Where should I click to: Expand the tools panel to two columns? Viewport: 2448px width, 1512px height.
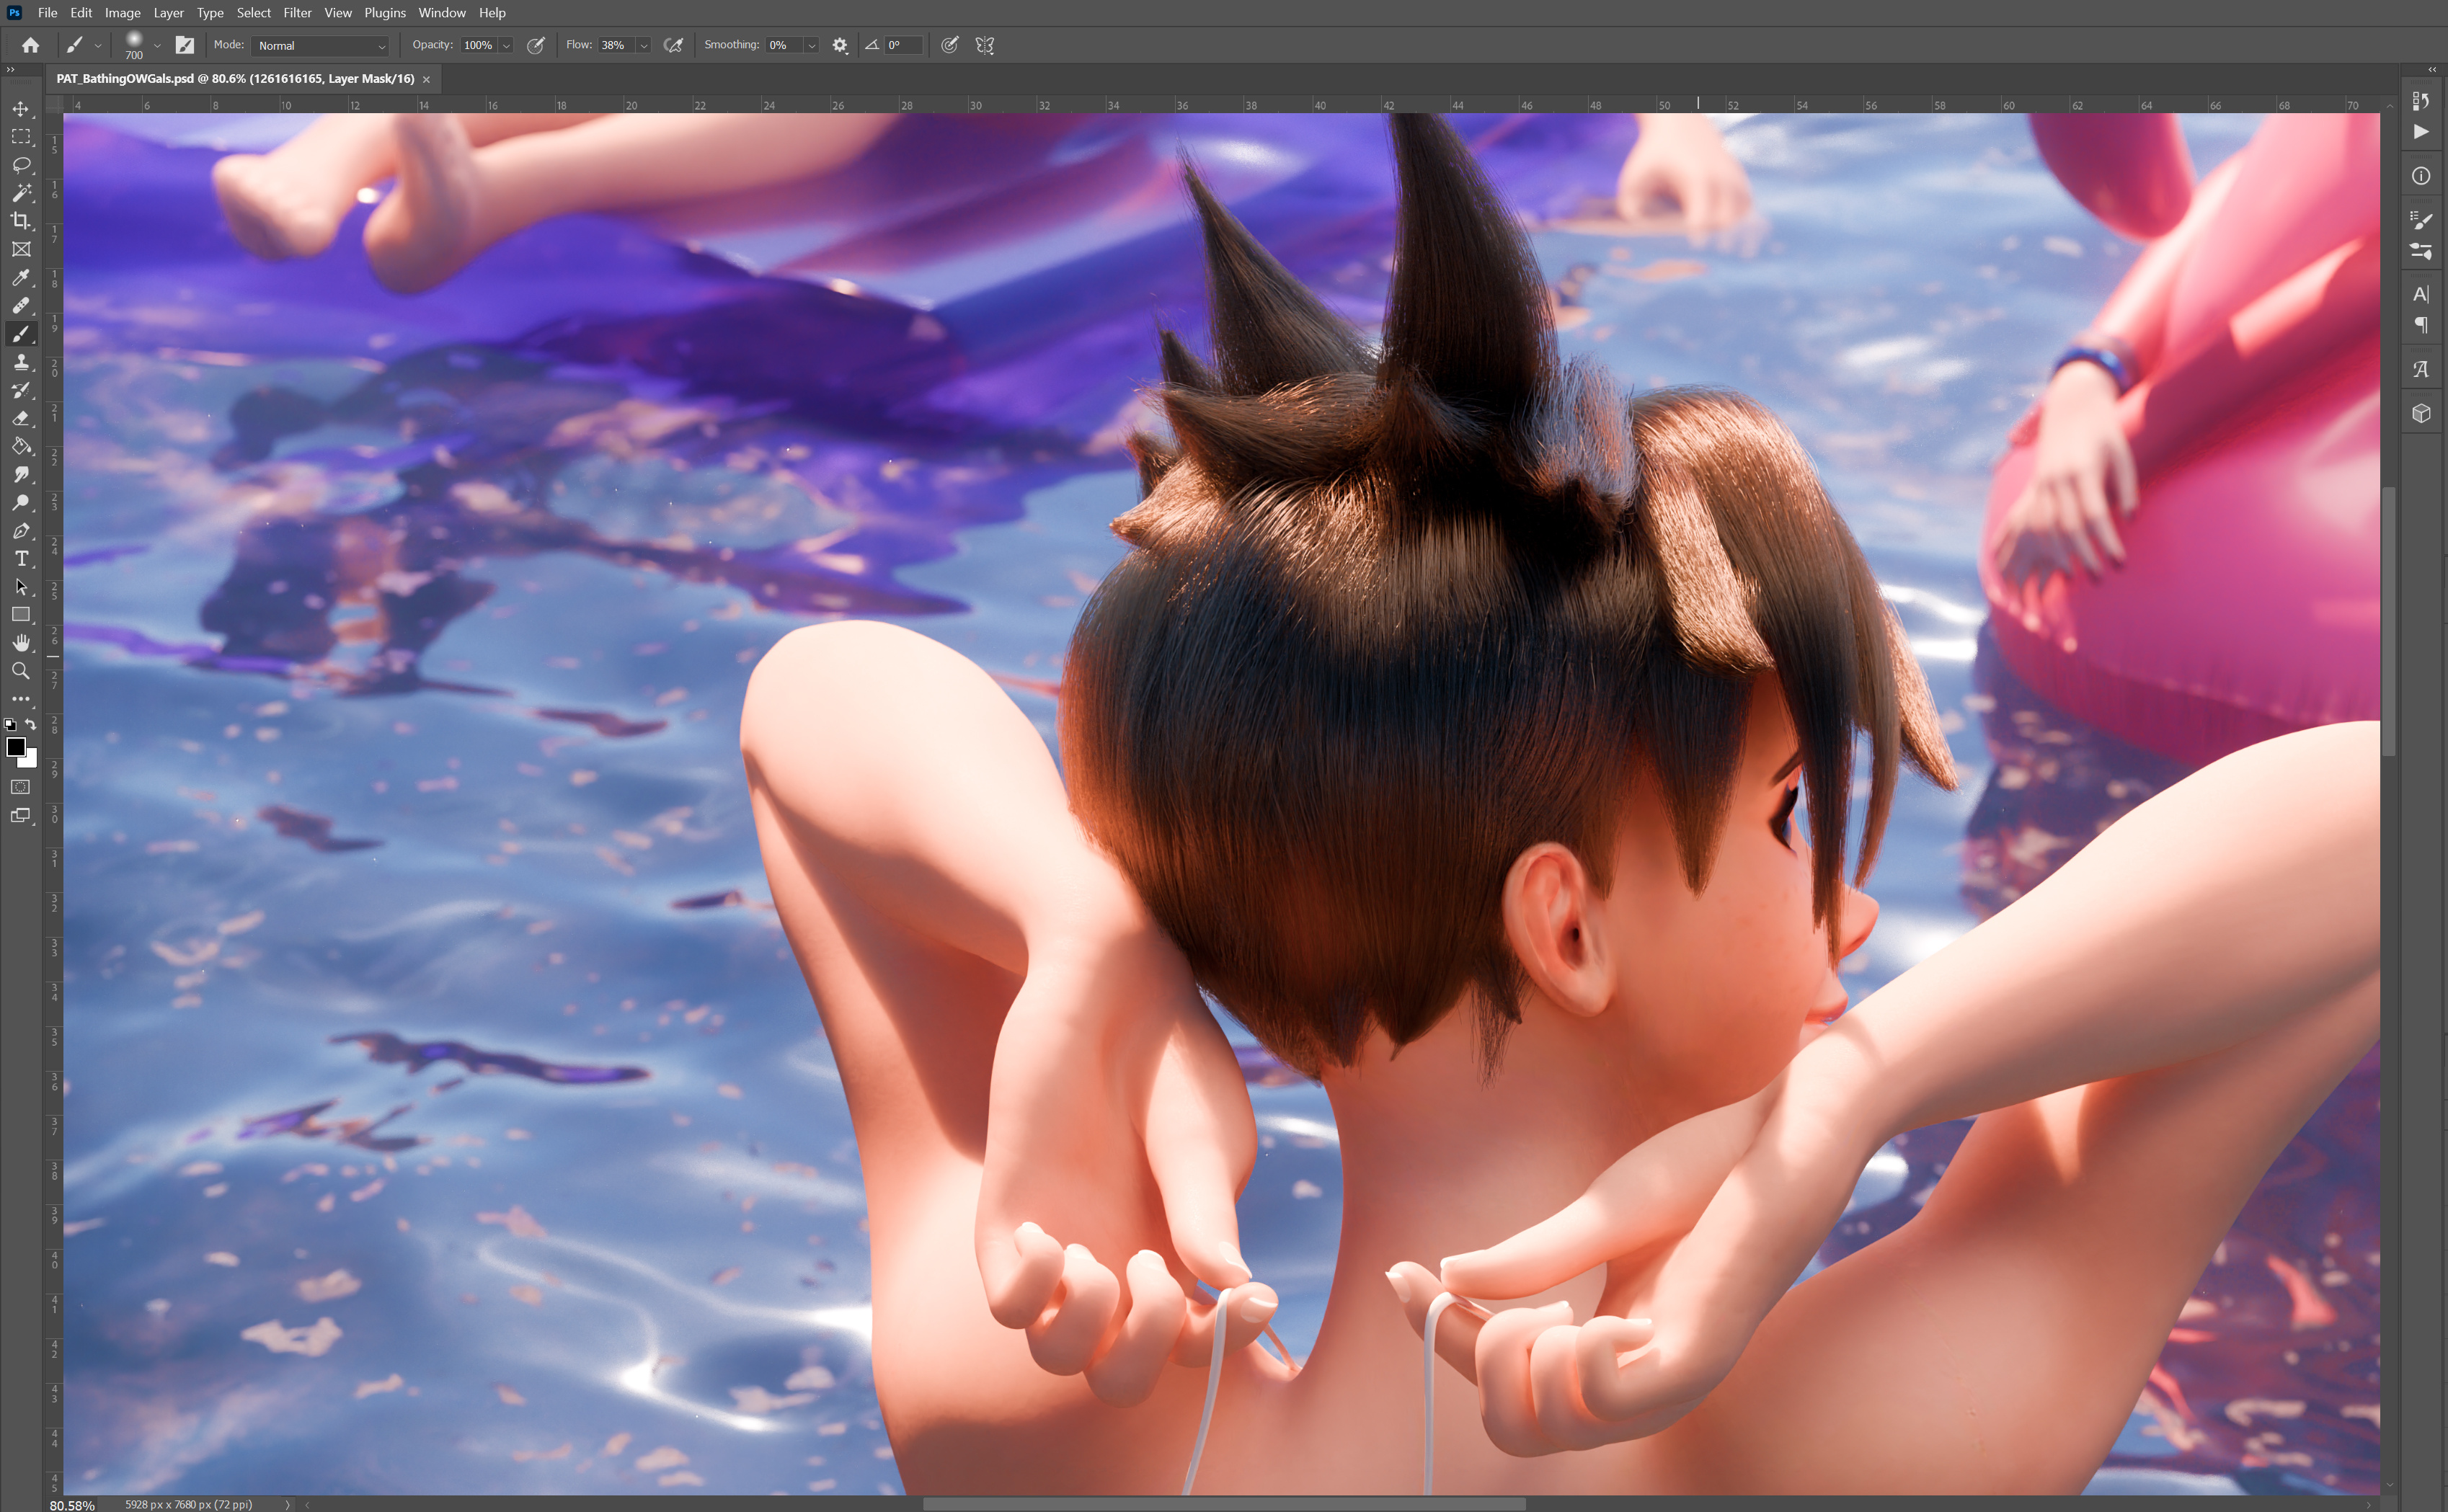[11, 69]
